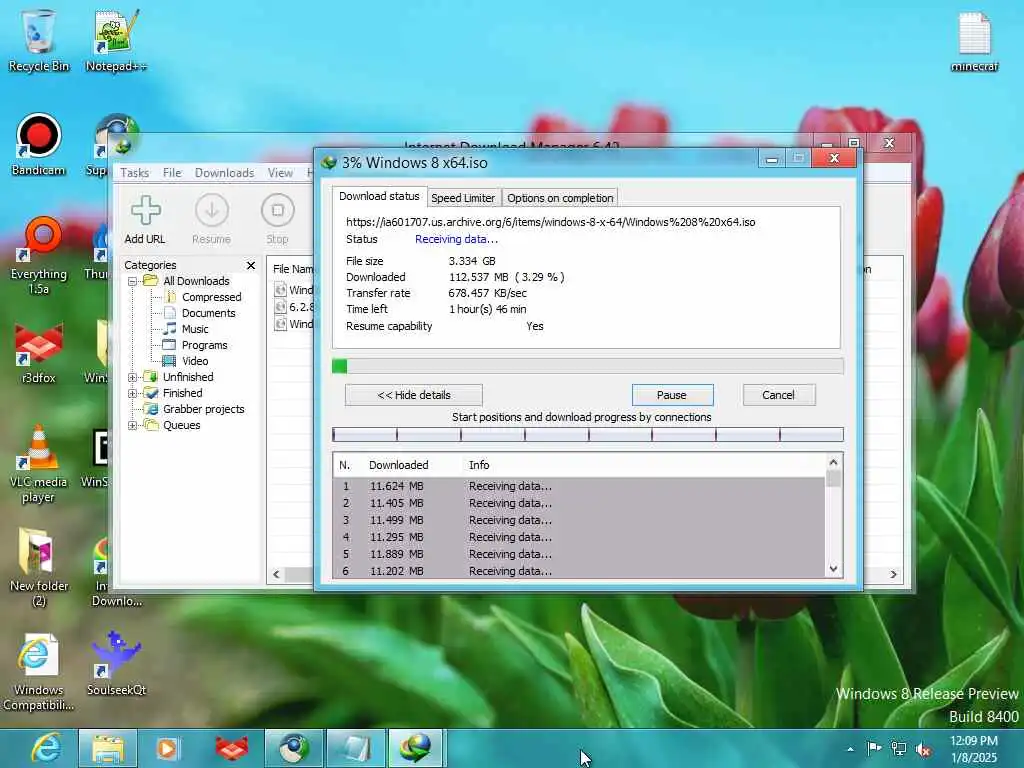Viewport: 1024px width, 768px height.
Task: Cancel the download
Action: click(778, 395)
